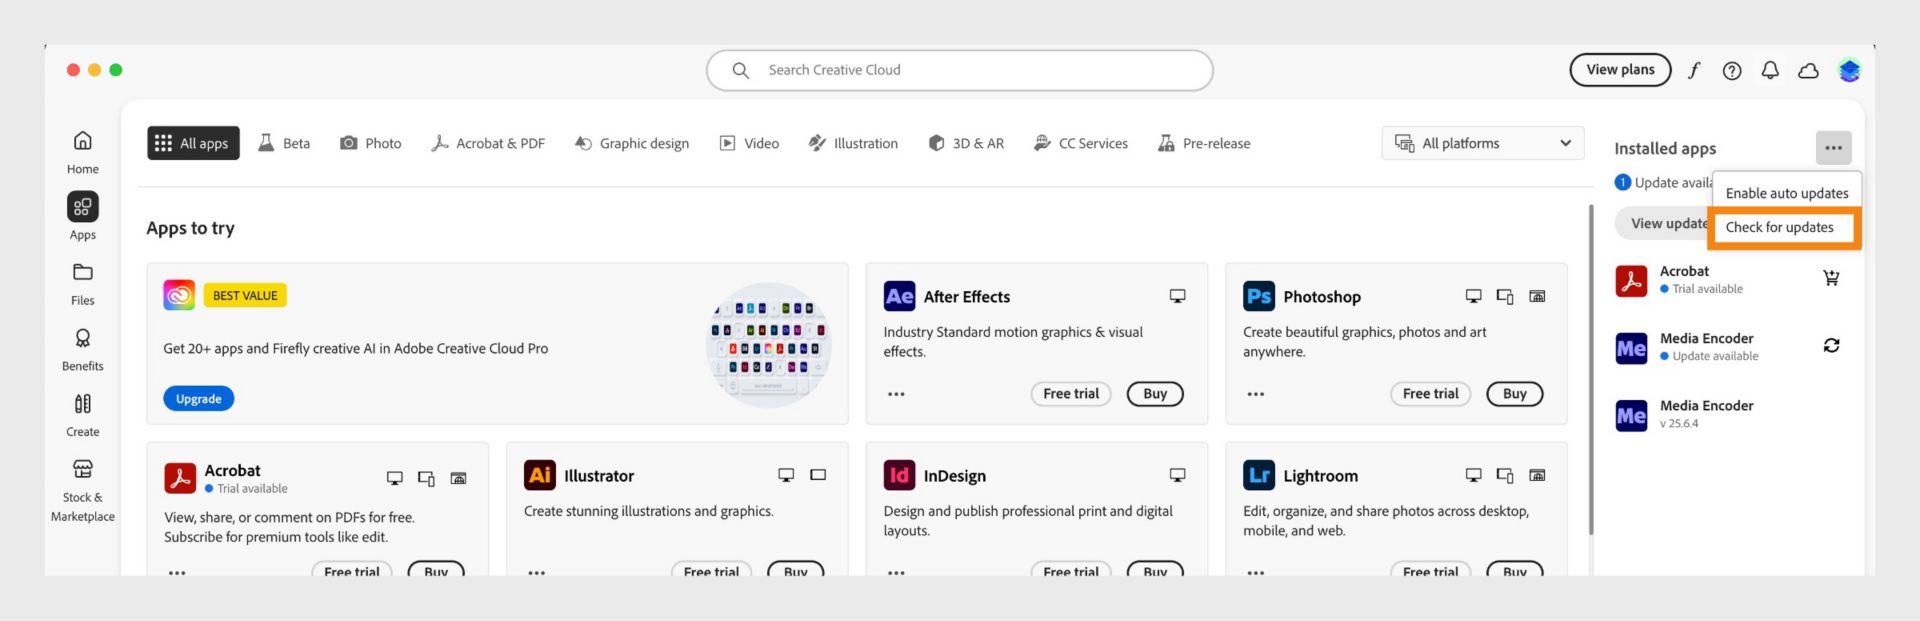Start Photoshop Free trial
The height and width of the screenshot is (621, 1920).
(x=1430, y=394)
